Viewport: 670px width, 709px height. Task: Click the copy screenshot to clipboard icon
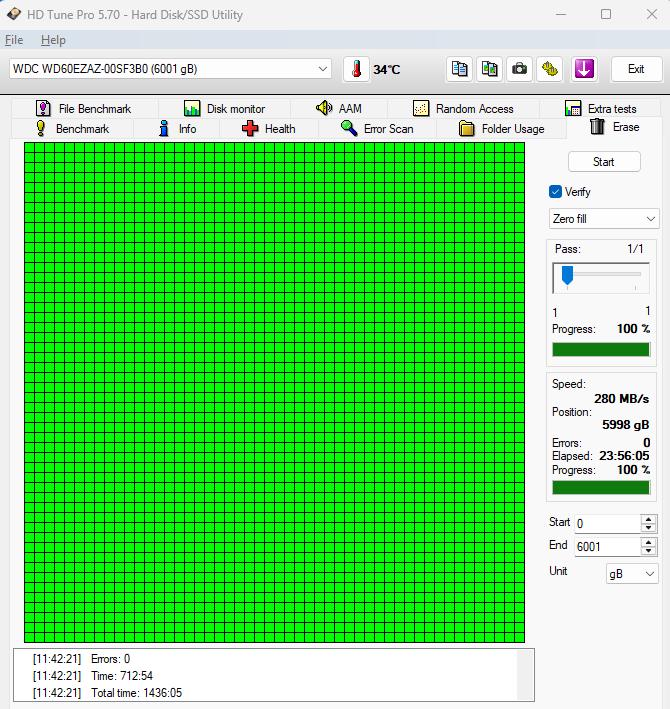pyautogui.click(x=489, y=69)
